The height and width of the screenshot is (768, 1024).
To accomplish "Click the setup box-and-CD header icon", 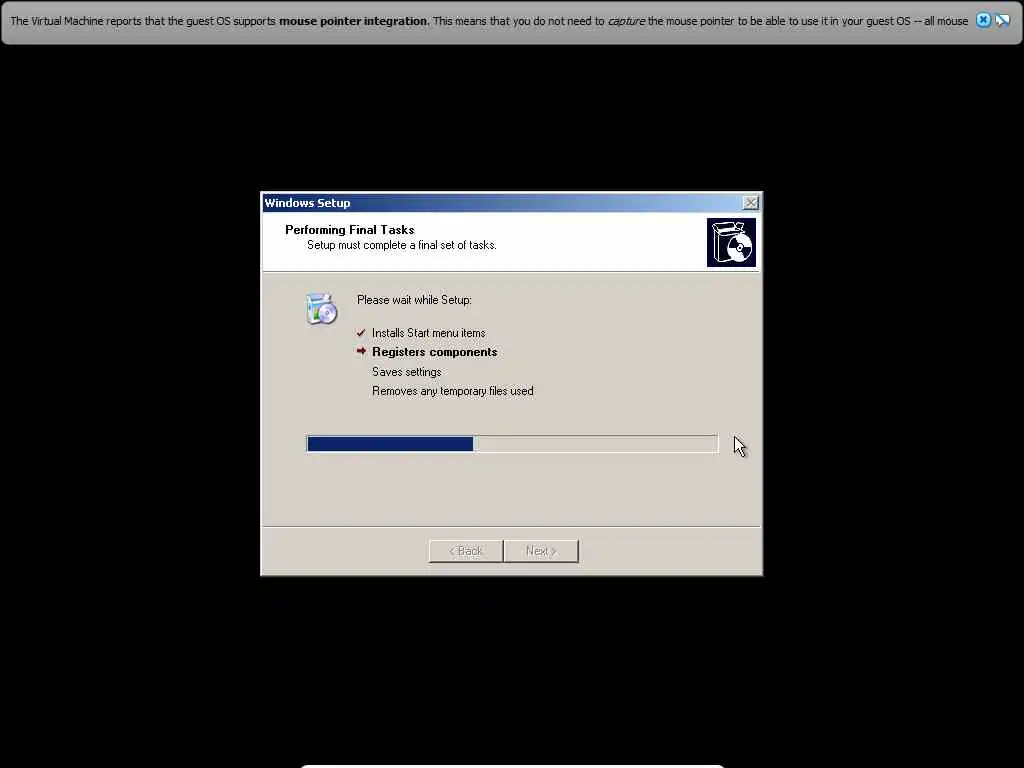I will click(731, 243).
